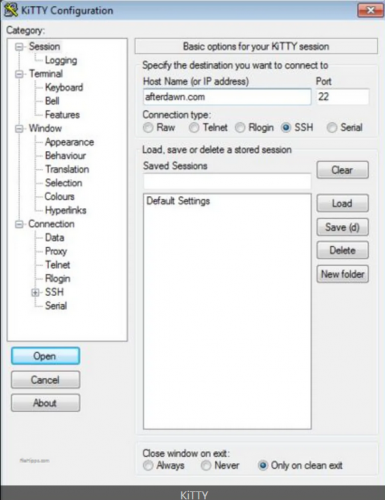
Task: Click the Port field showing 22
Action: pos(343,97)
